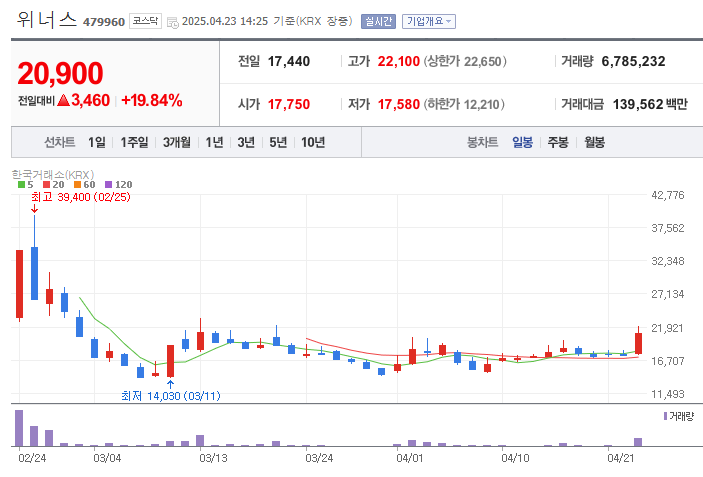Screen dimensions: 703x477
Task: Click the +19.84% change rate
Action: click(x=152, y=100)
